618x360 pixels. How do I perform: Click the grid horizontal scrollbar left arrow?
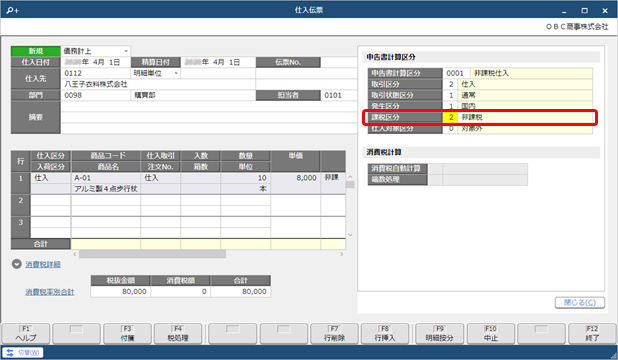tap(75, 254)
